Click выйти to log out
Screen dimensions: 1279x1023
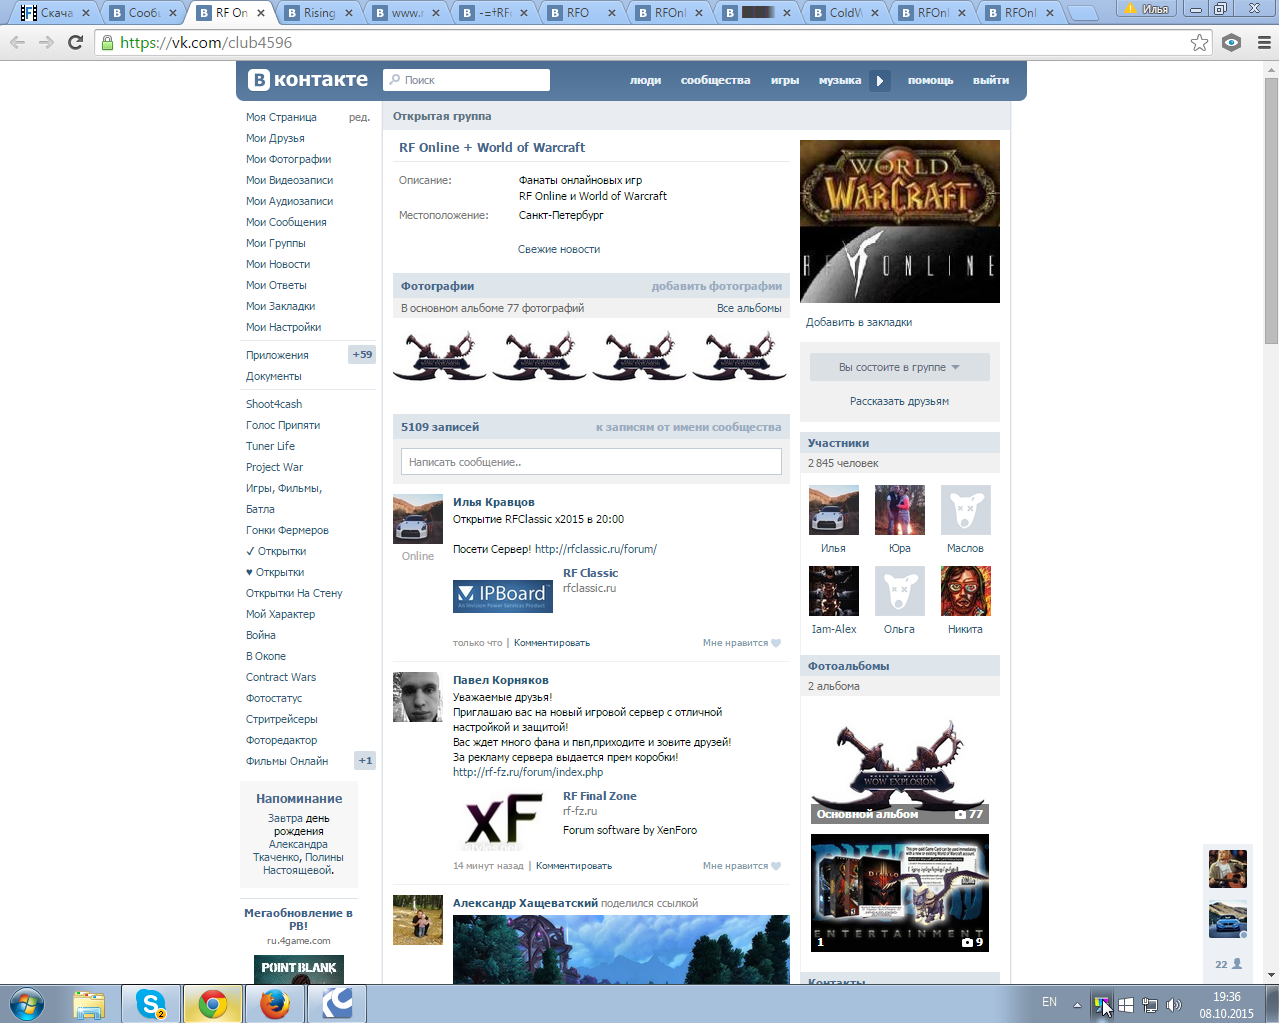pos(991,80)
